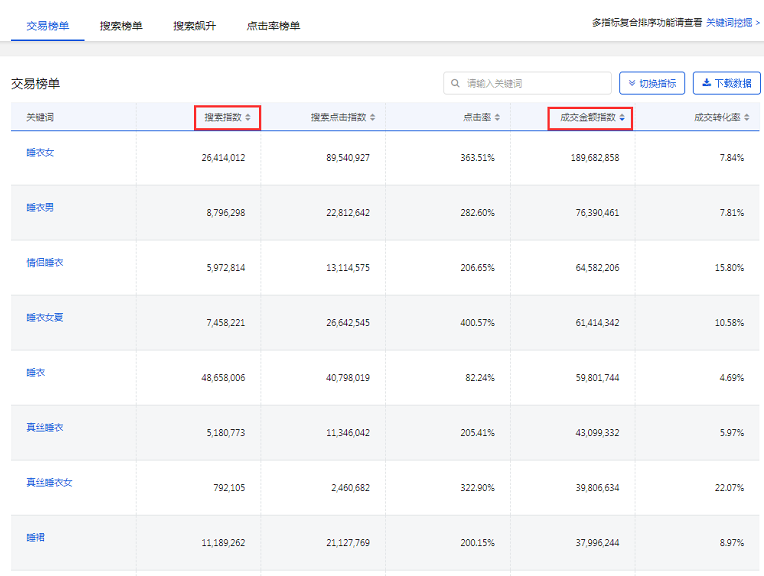
Task: Click the 睡裙 keyword link
Action: tap(36, 538)
